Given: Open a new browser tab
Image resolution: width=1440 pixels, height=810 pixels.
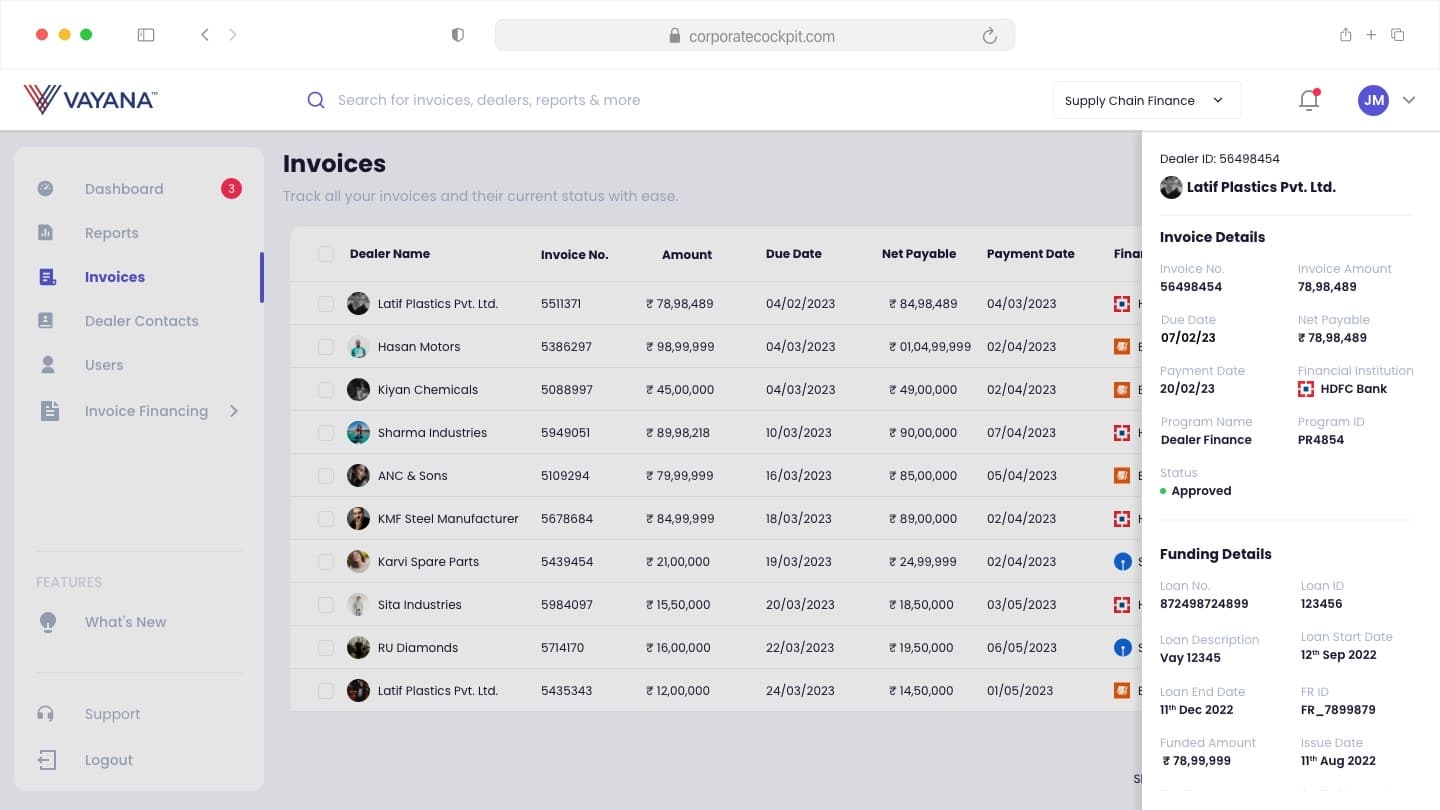Looking at the screenshot, I should point(1371,35).
